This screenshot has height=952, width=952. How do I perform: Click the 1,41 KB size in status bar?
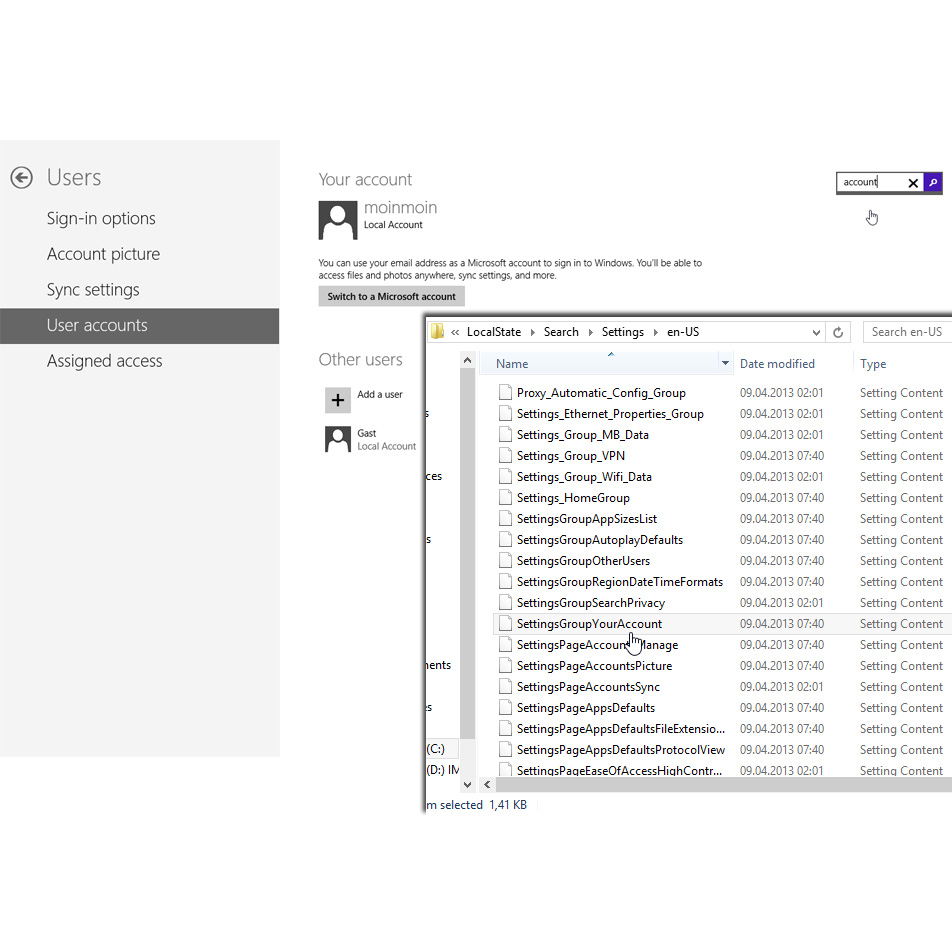coord(508,805)
